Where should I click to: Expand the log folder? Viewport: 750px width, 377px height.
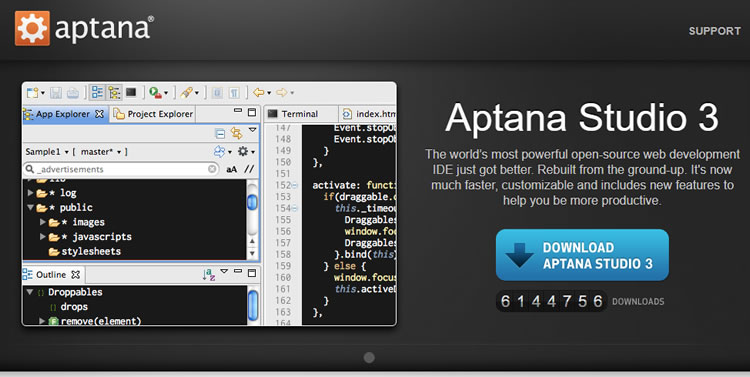(x=31, y=193)
